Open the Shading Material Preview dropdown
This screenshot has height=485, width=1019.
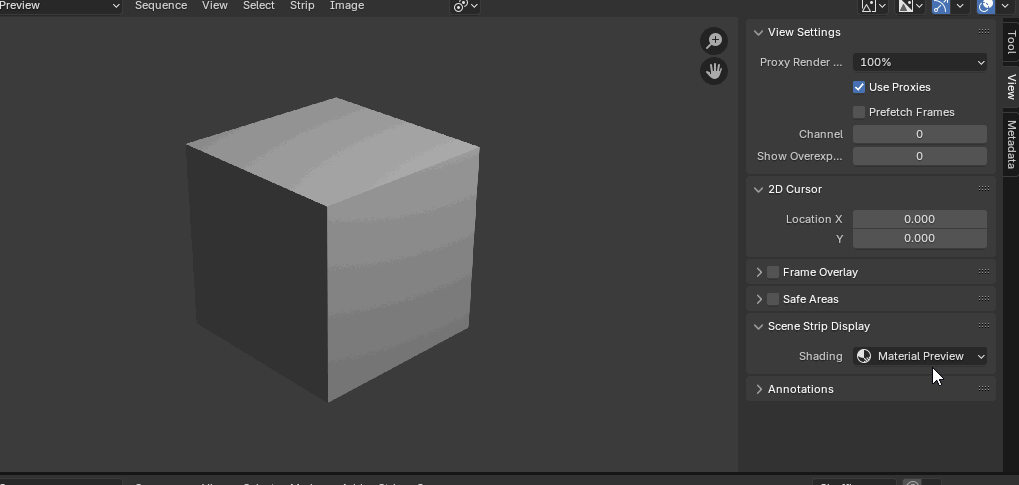[x=920, y=356]
